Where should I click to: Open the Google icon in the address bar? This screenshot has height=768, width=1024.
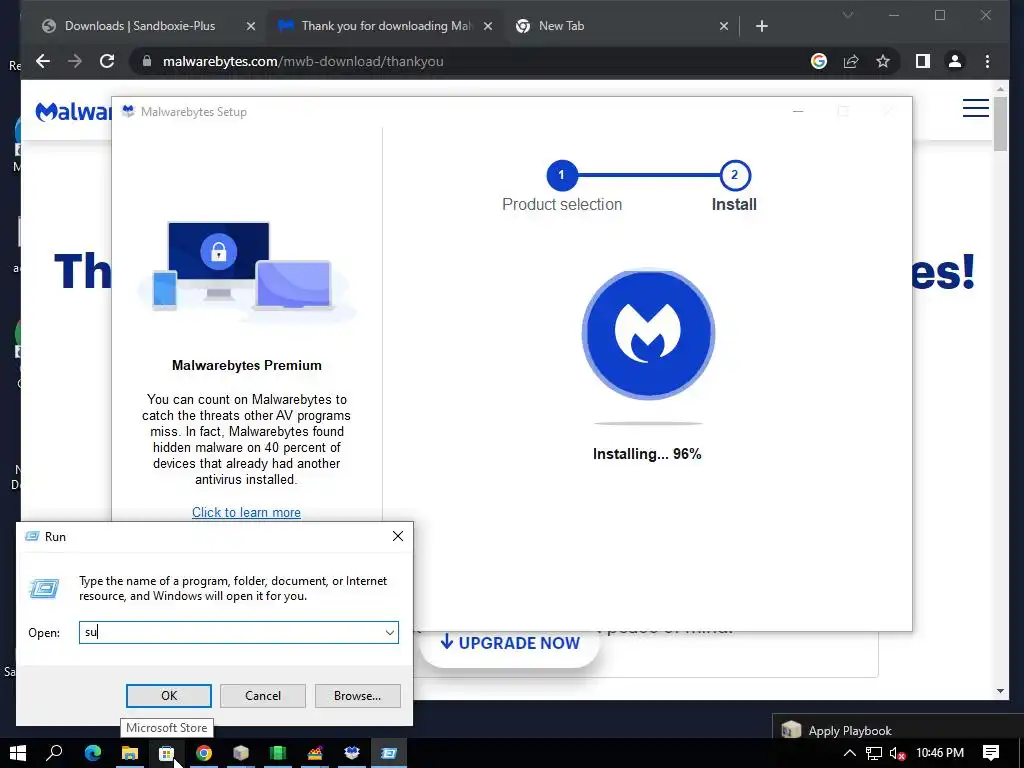click(818, 61)
